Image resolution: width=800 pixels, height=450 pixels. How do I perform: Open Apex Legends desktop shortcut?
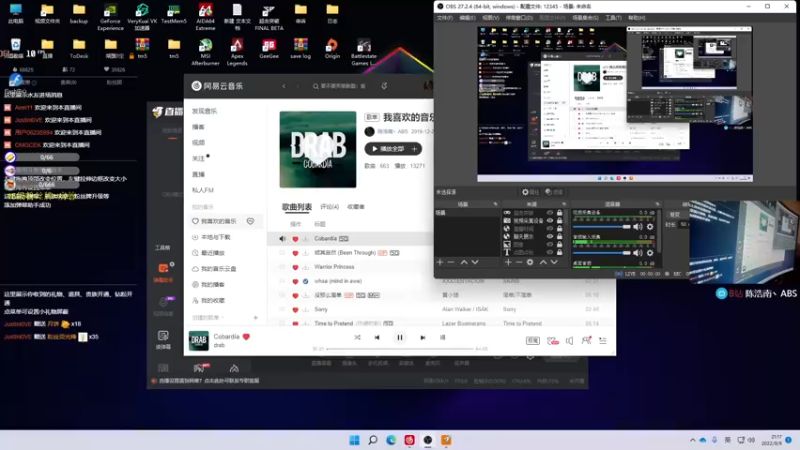pyautogui.click(x=237, y=52)
